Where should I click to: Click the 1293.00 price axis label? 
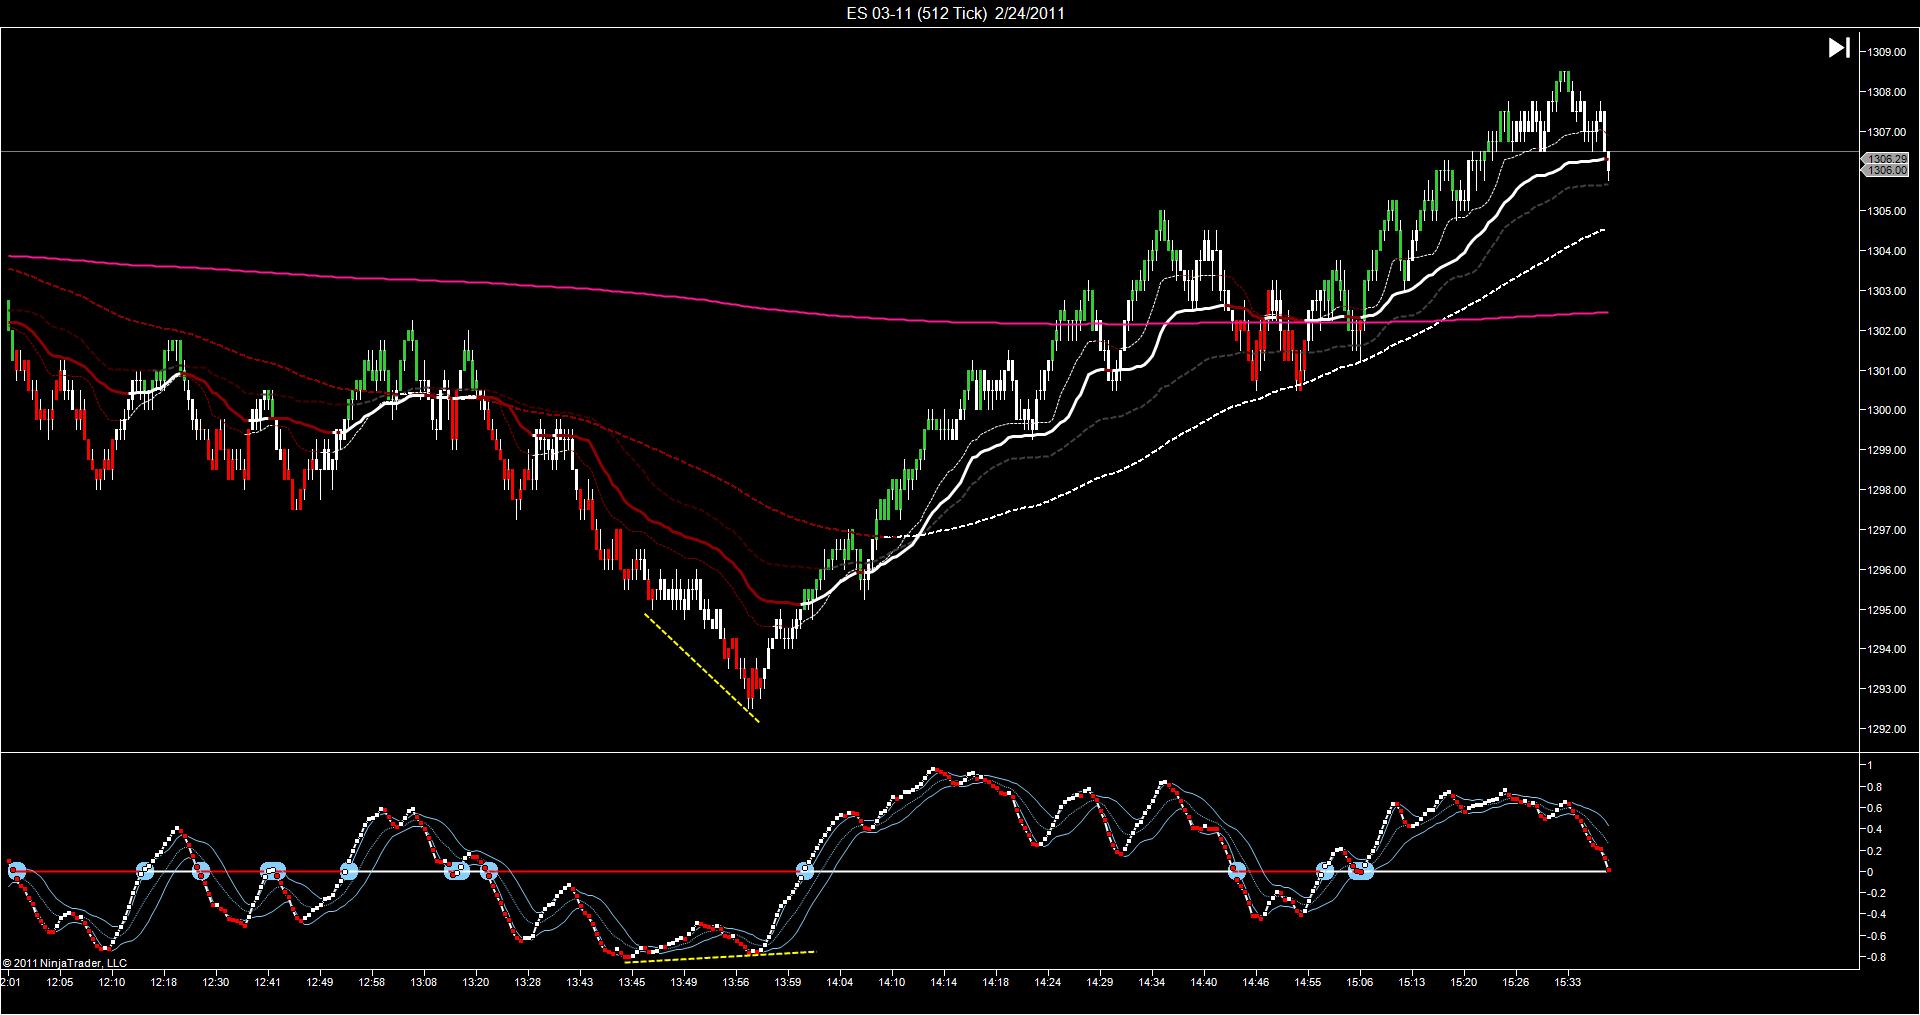point(1886,689)
